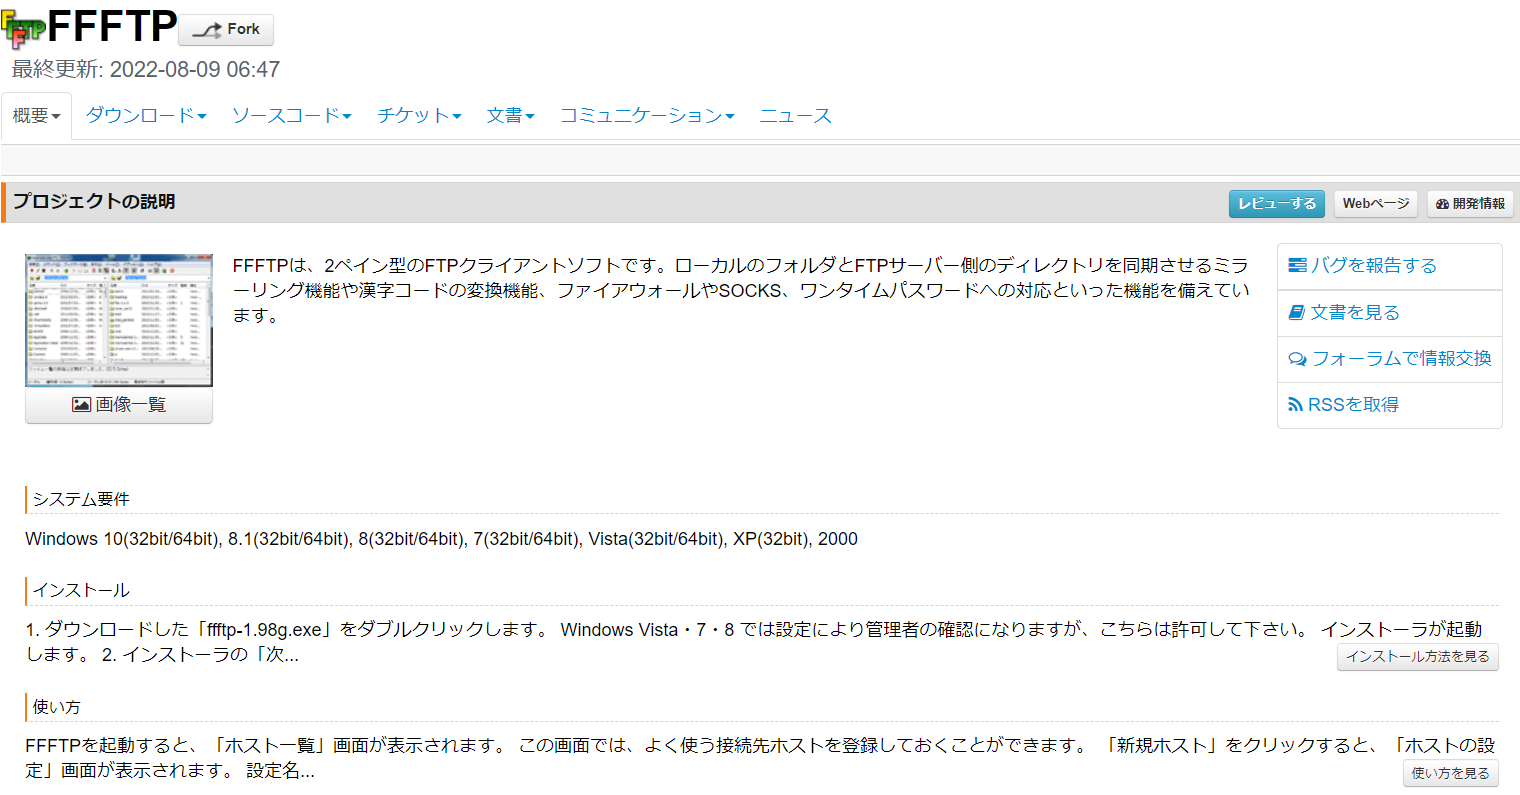Click the 使い方を見る button

[x=1451, y=773]
